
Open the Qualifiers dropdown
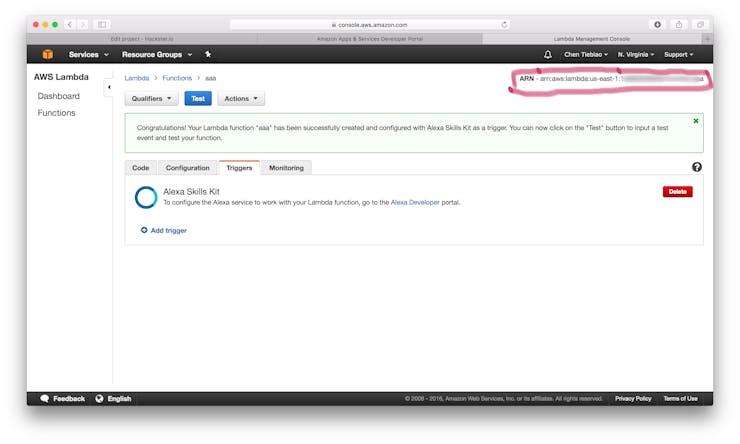151,99
